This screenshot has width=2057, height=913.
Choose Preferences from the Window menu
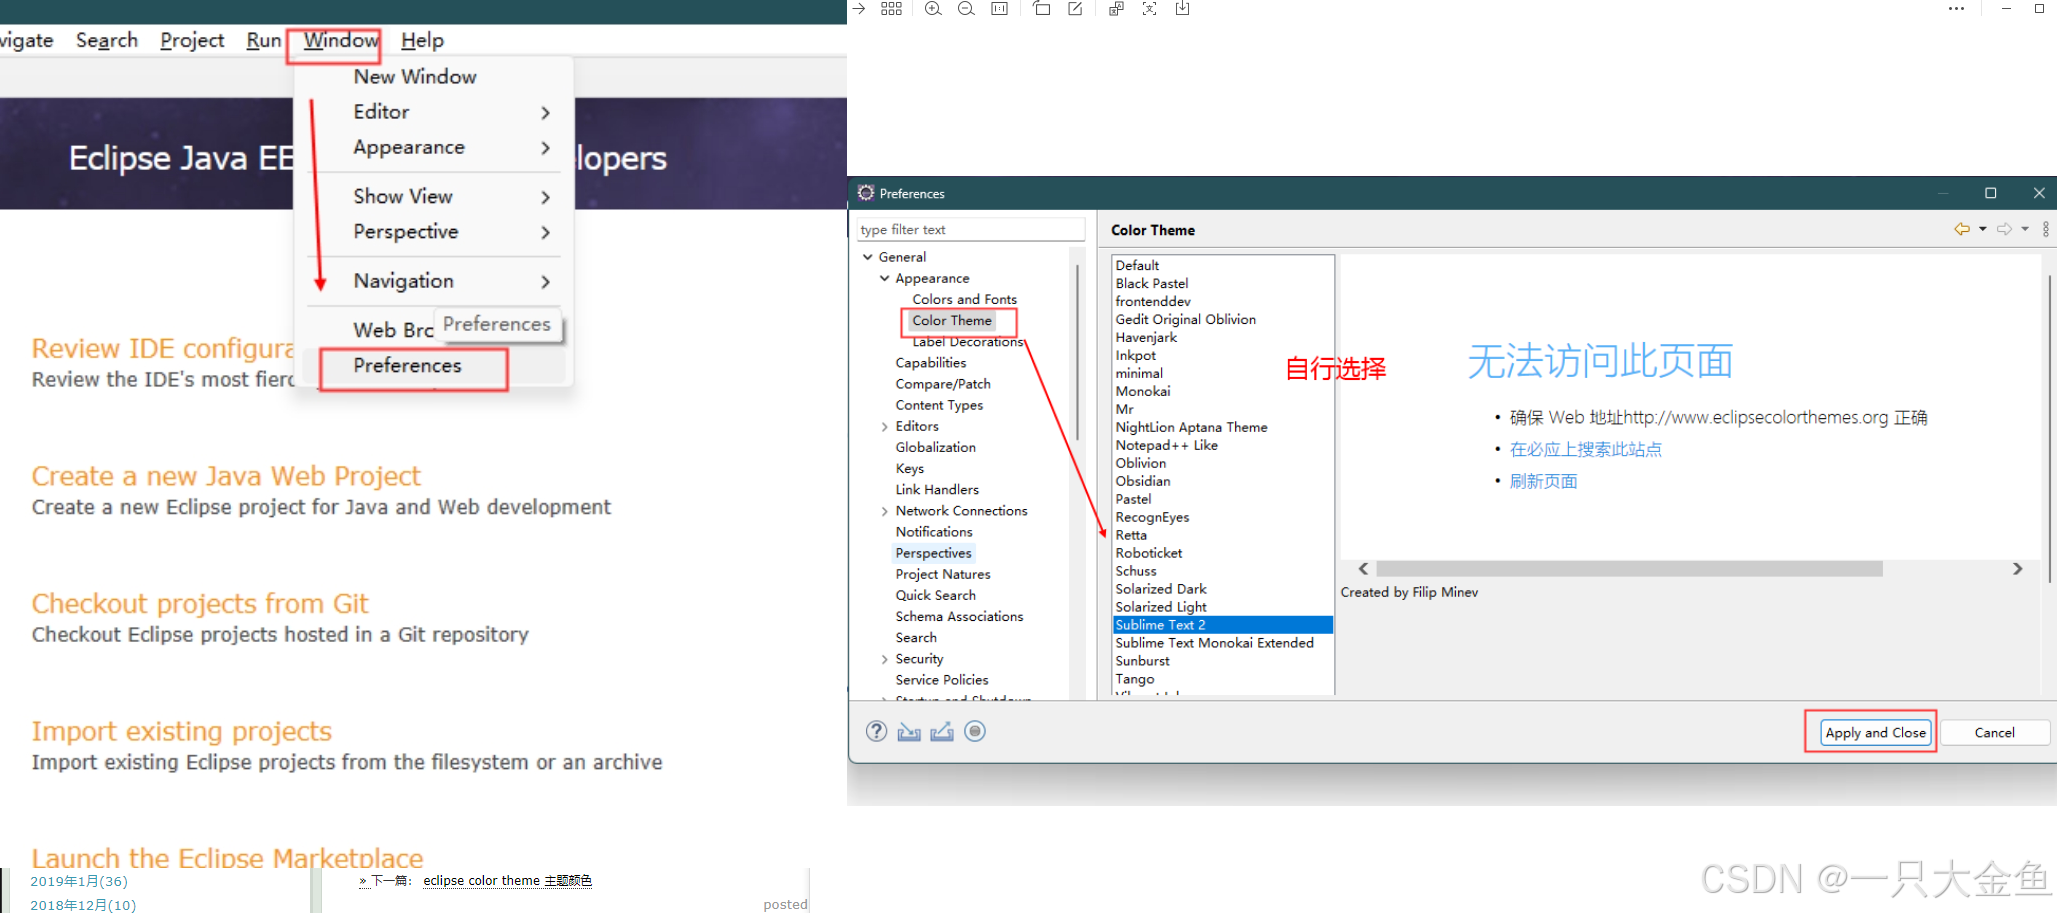407,366
